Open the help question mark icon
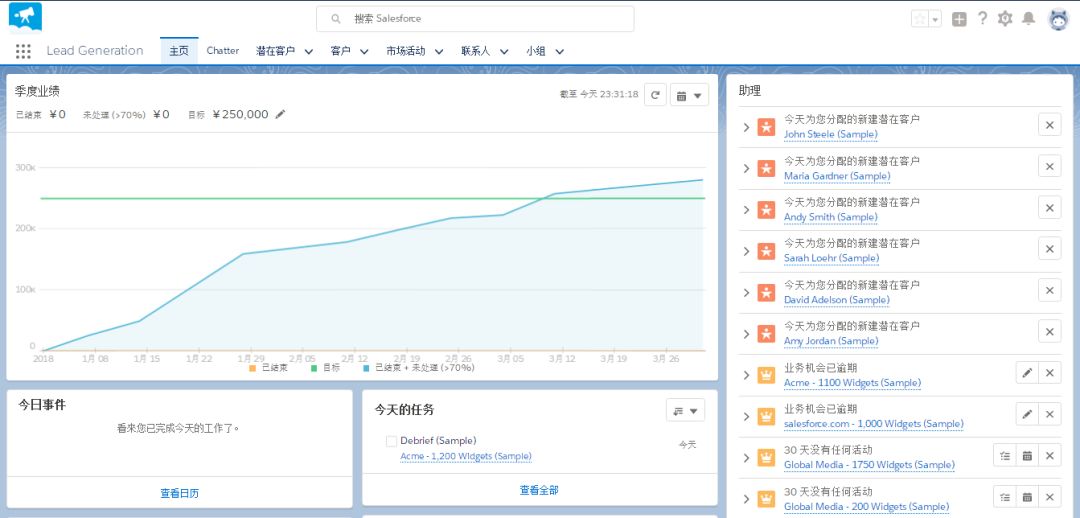 pyautogui.click(x=982, y=19)
